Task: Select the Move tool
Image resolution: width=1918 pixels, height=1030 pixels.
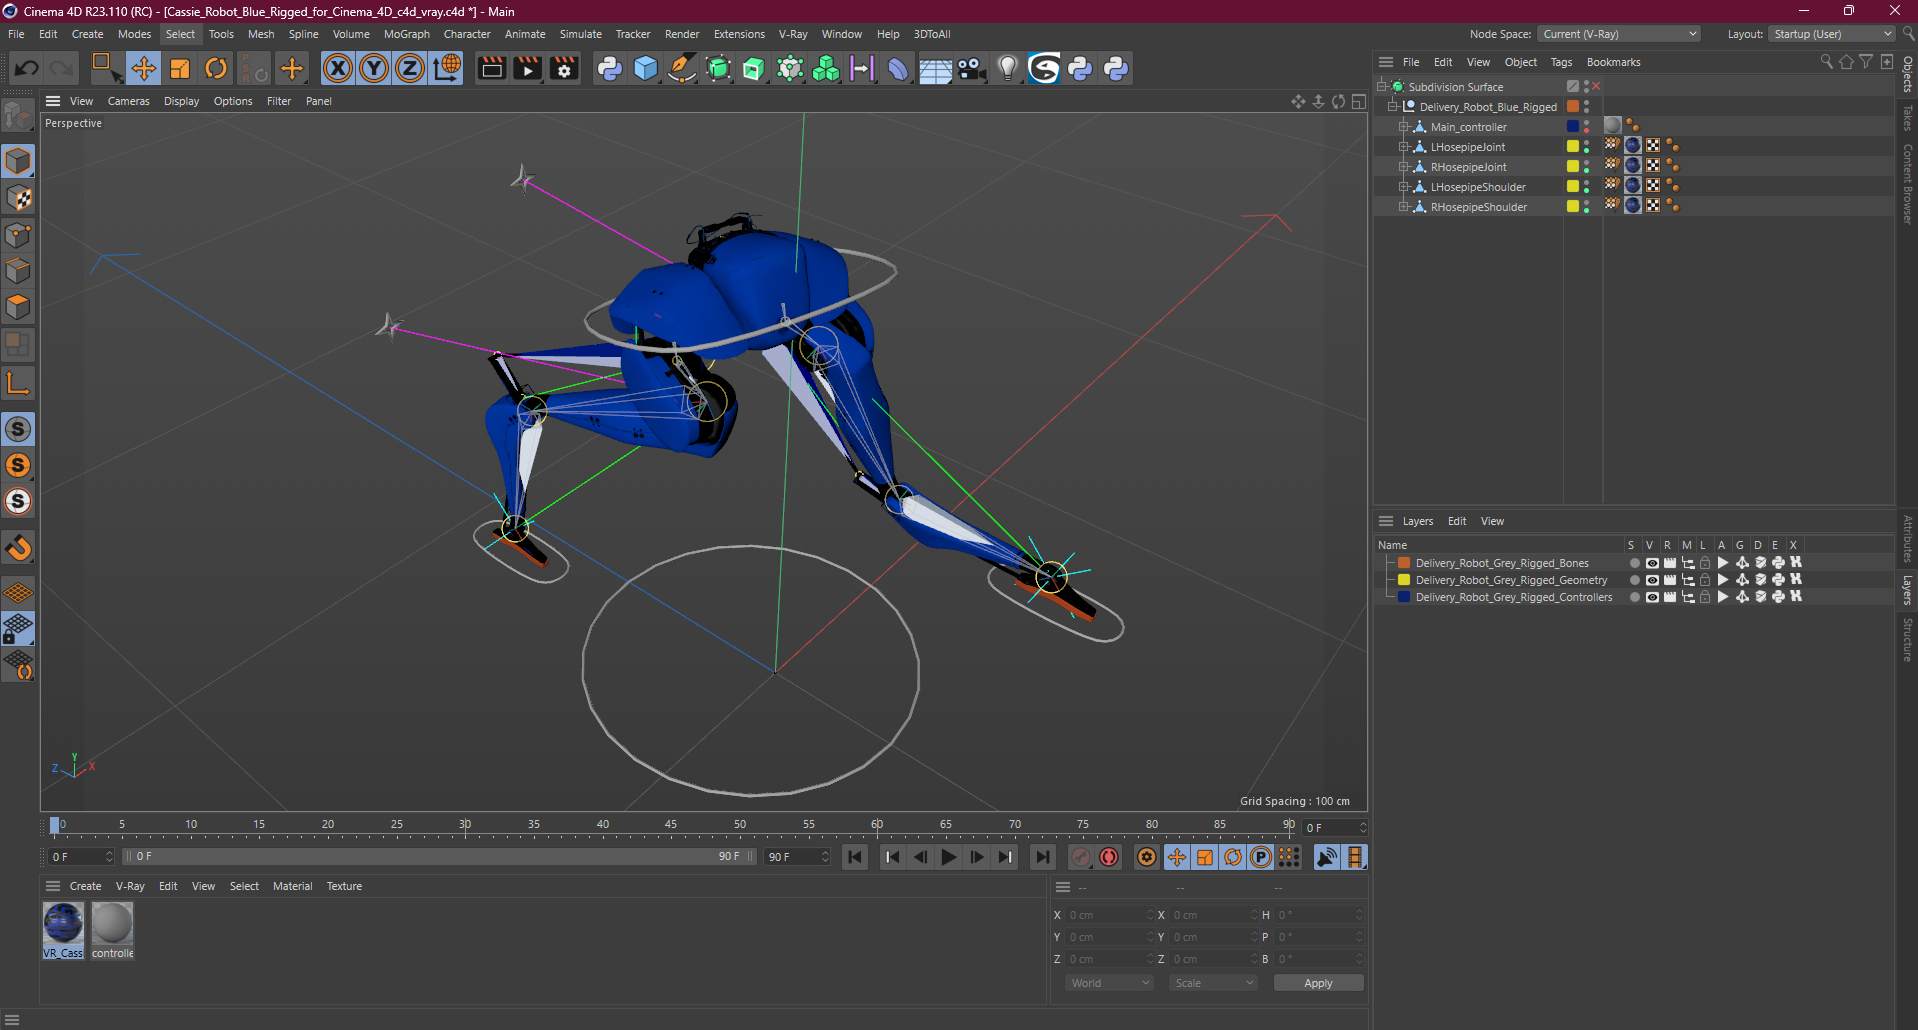Action: (144, 68)
